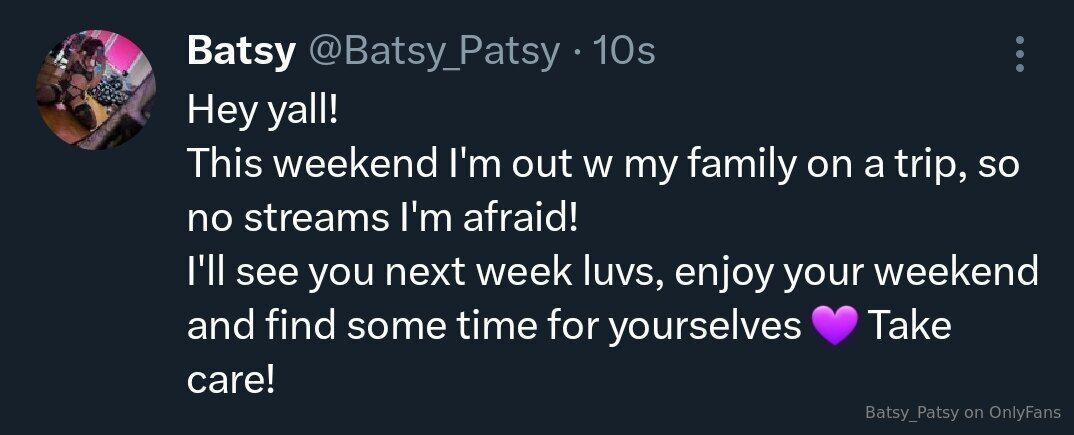1074x435 pixels.
Task: Open the tweet's three-dot more options menu
Action: [1019, 54]
